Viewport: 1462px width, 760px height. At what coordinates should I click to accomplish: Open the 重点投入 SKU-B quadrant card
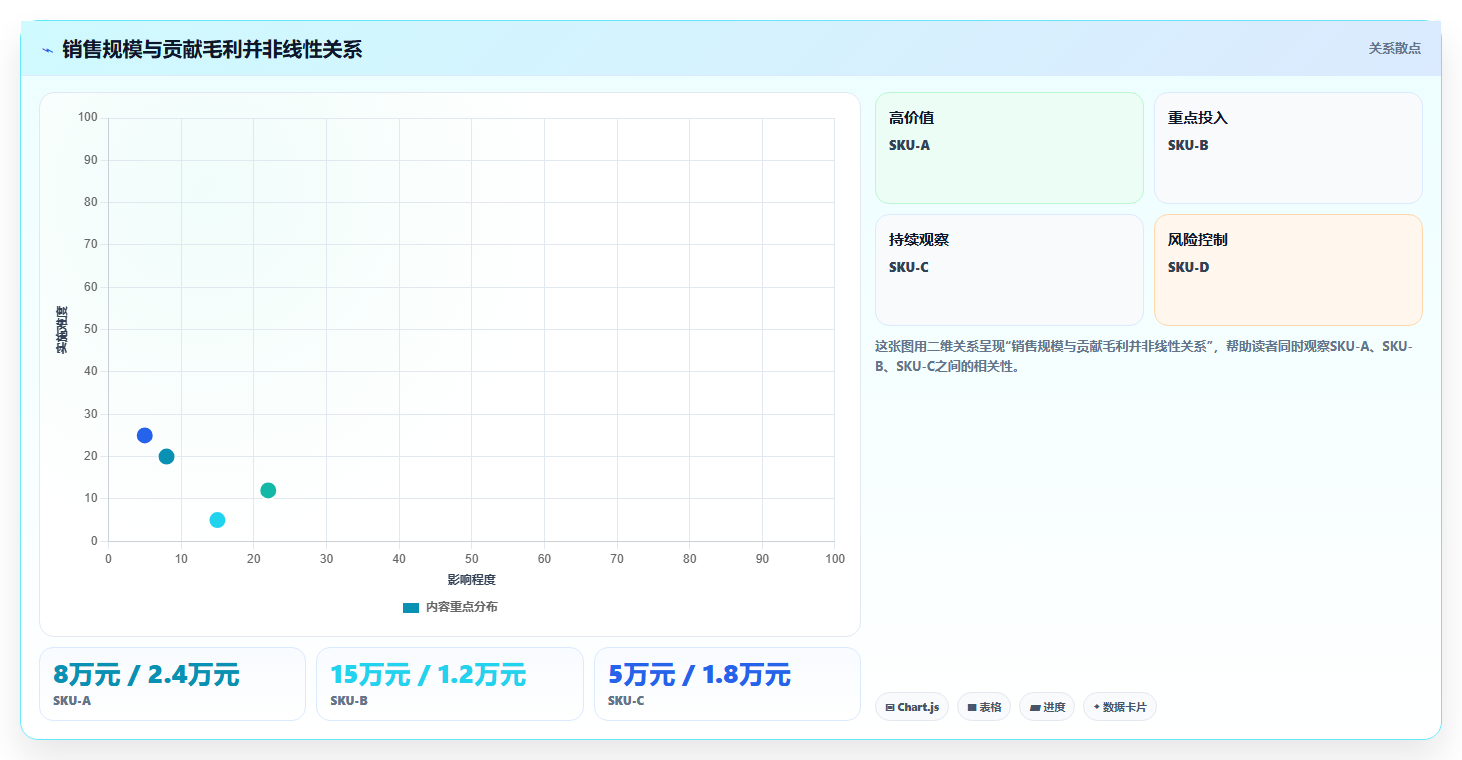[1288, 148]
